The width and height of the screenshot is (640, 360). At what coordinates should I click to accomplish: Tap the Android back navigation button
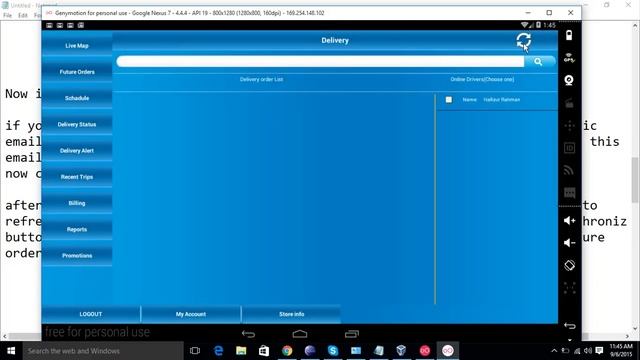point(248,334)
